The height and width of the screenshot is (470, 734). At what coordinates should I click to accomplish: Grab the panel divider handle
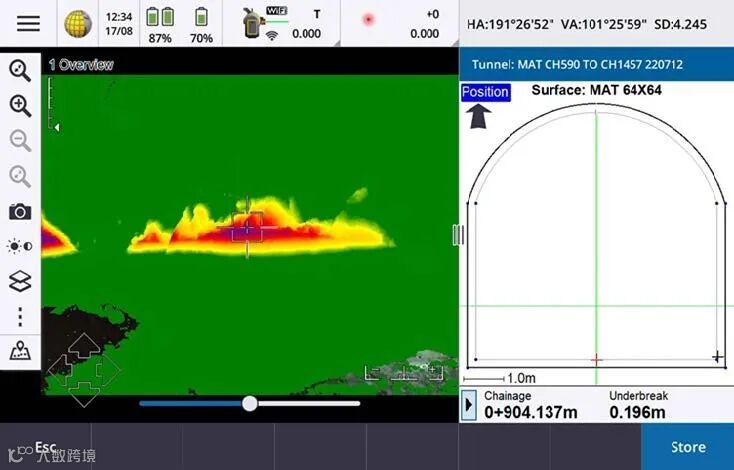point(458,235)
